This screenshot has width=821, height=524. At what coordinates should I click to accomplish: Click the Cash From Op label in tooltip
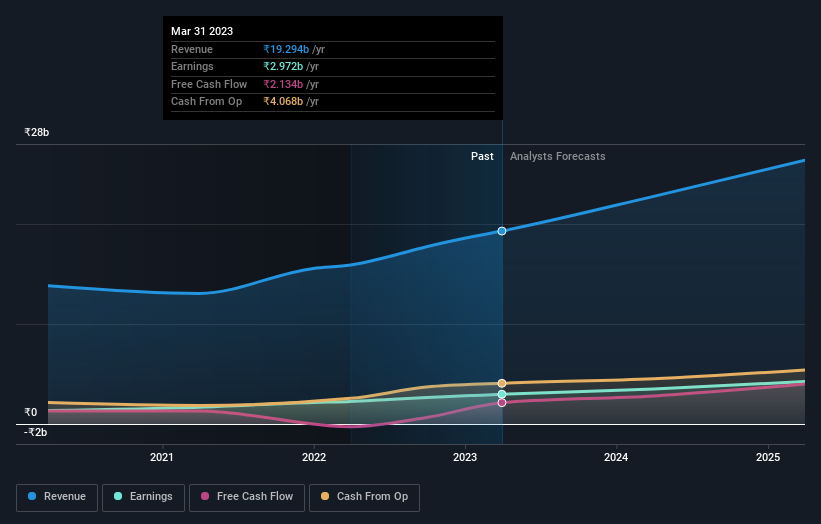pyautogui.click(x=206, y=102)
